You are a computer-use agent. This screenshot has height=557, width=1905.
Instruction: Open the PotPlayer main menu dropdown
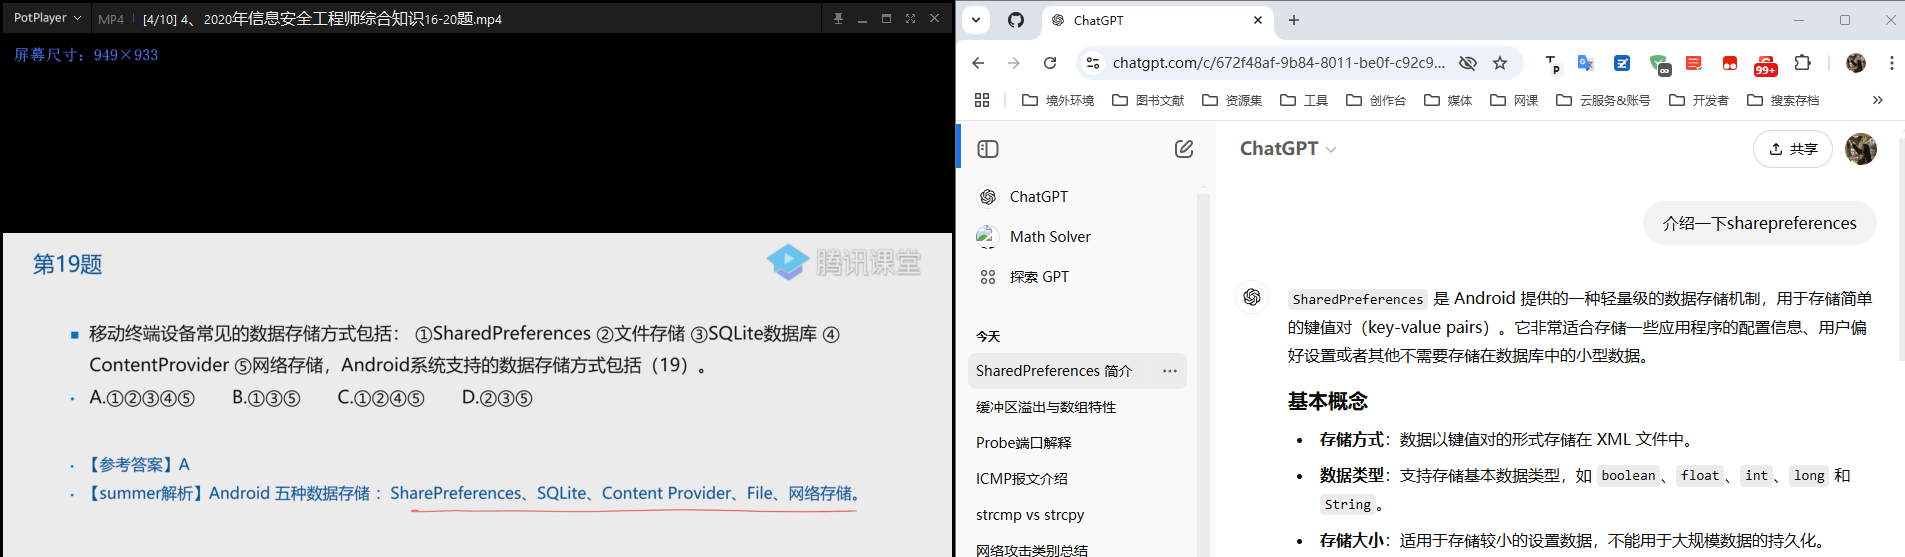47,18
